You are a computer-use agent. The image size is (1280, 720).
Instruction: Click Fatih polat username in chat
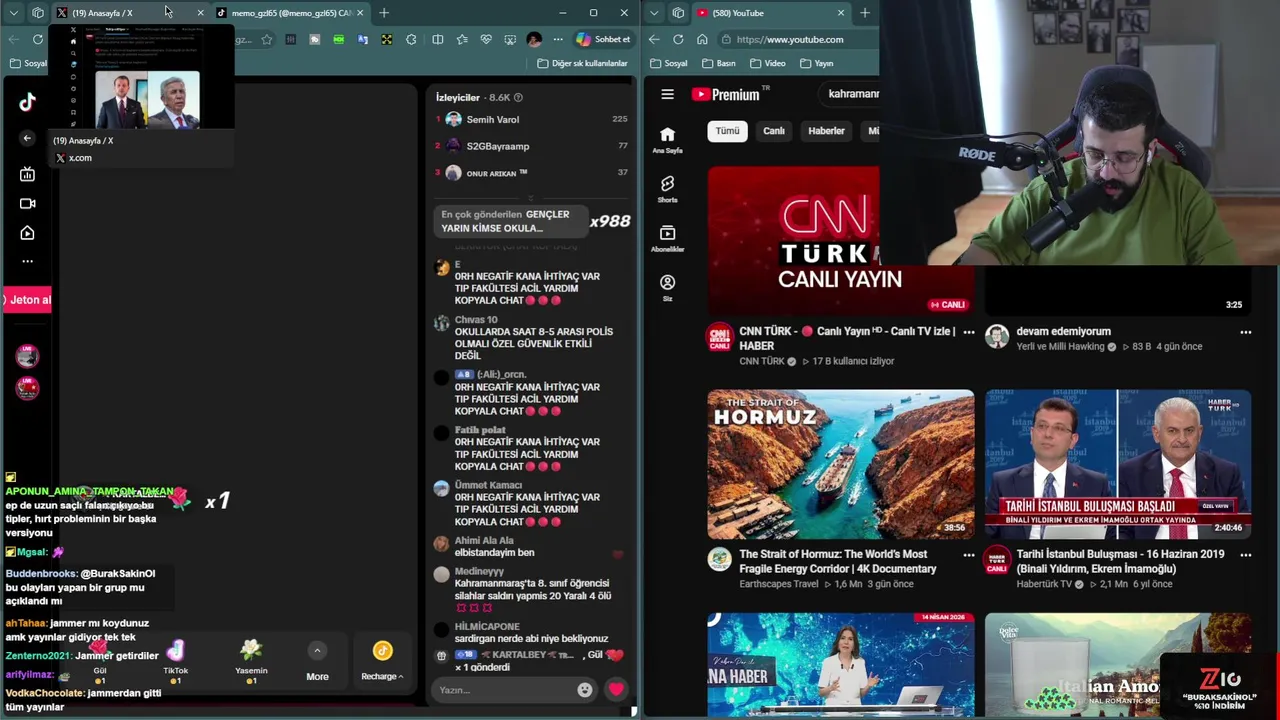tap(480, 430)
